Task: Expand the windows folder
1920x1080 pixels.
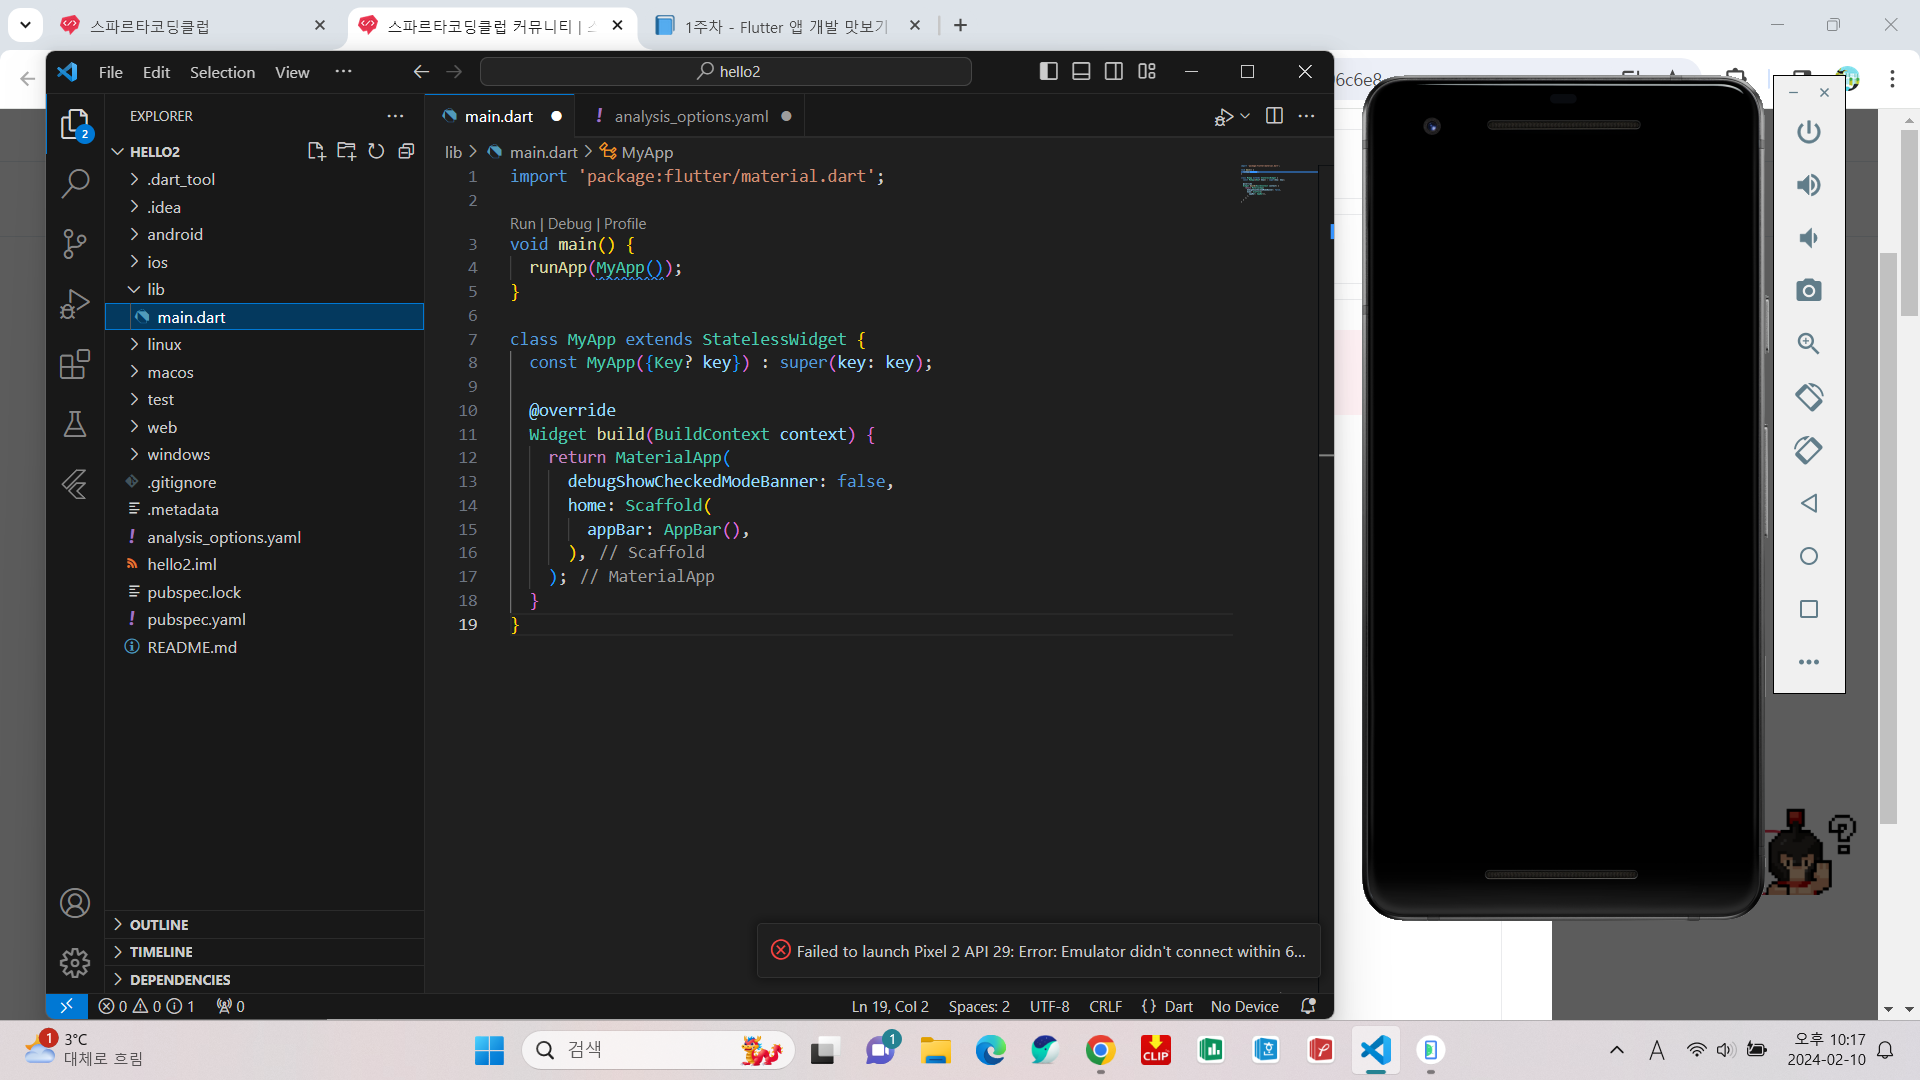Action: [x=265, y=454]
